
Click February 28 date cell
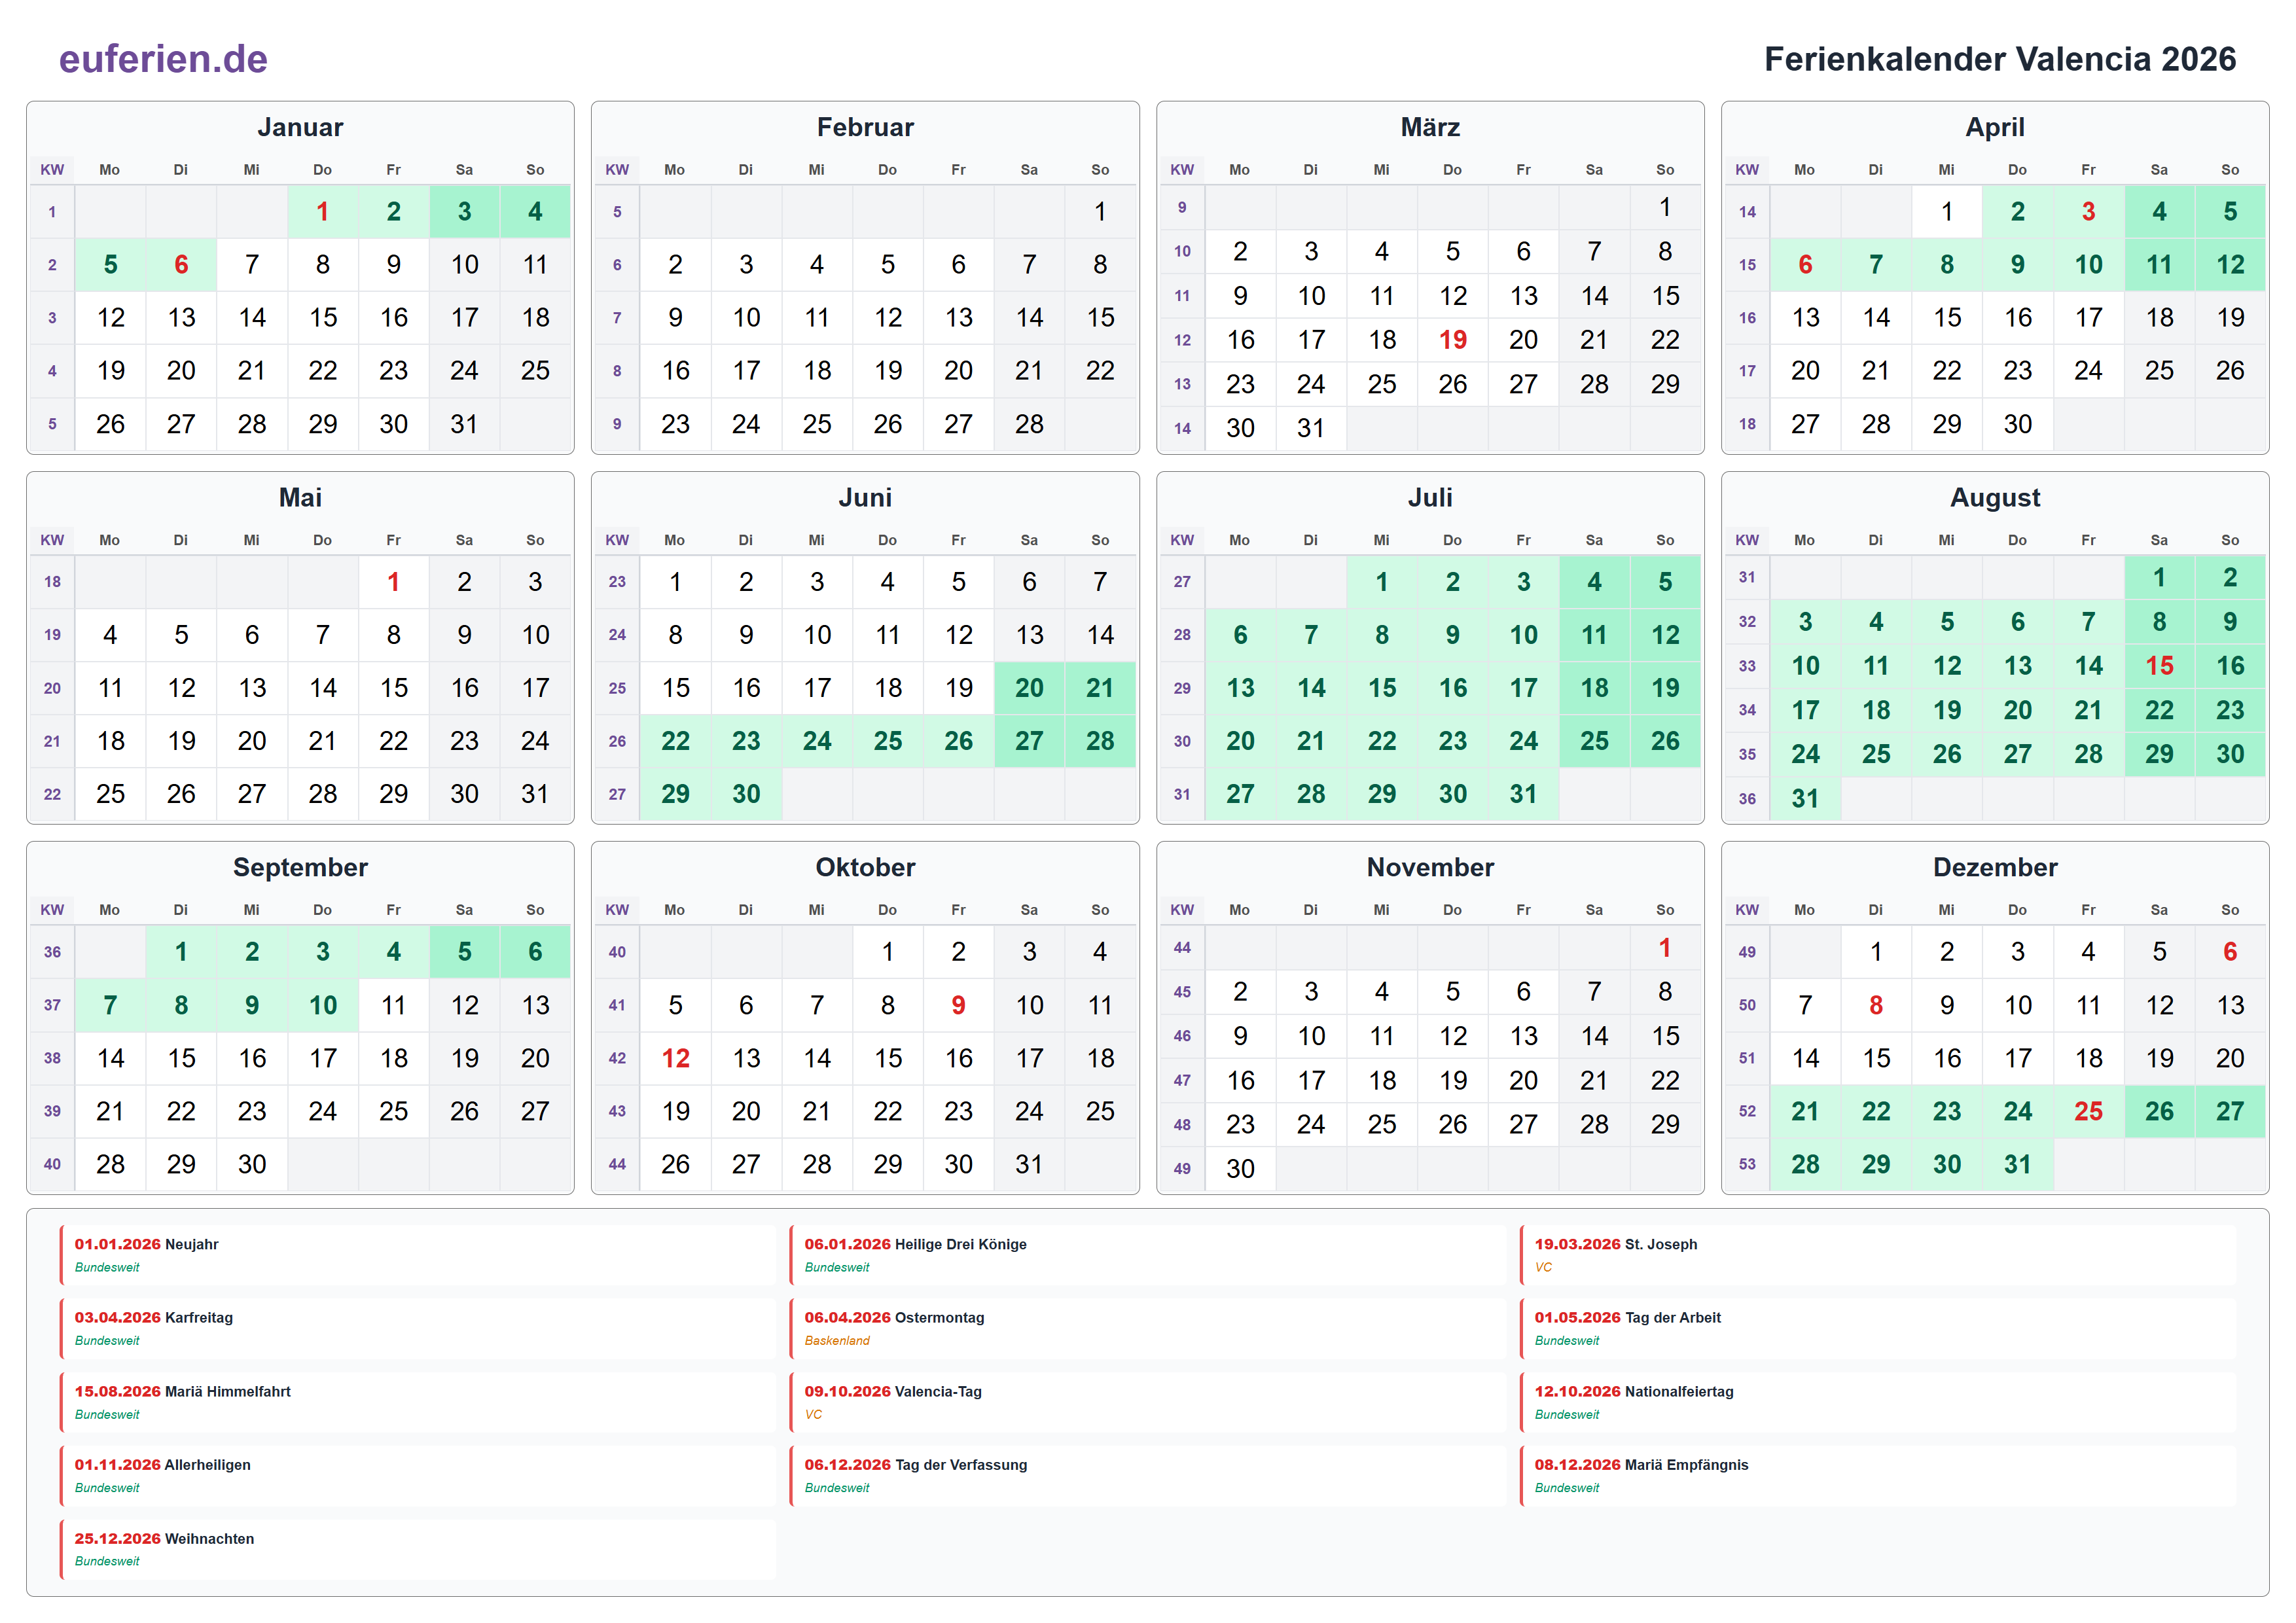coord(1029,424)
